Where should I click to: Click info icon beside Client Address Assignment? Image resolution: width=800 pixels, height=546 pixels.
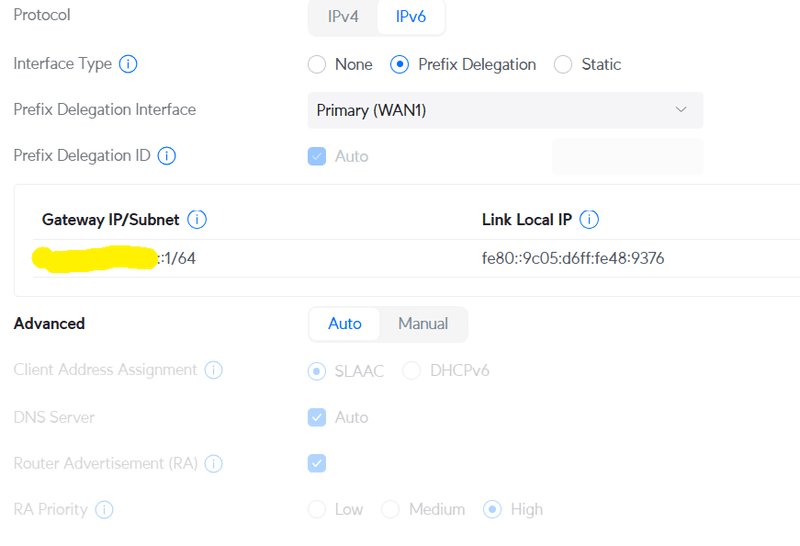[213, 370]
